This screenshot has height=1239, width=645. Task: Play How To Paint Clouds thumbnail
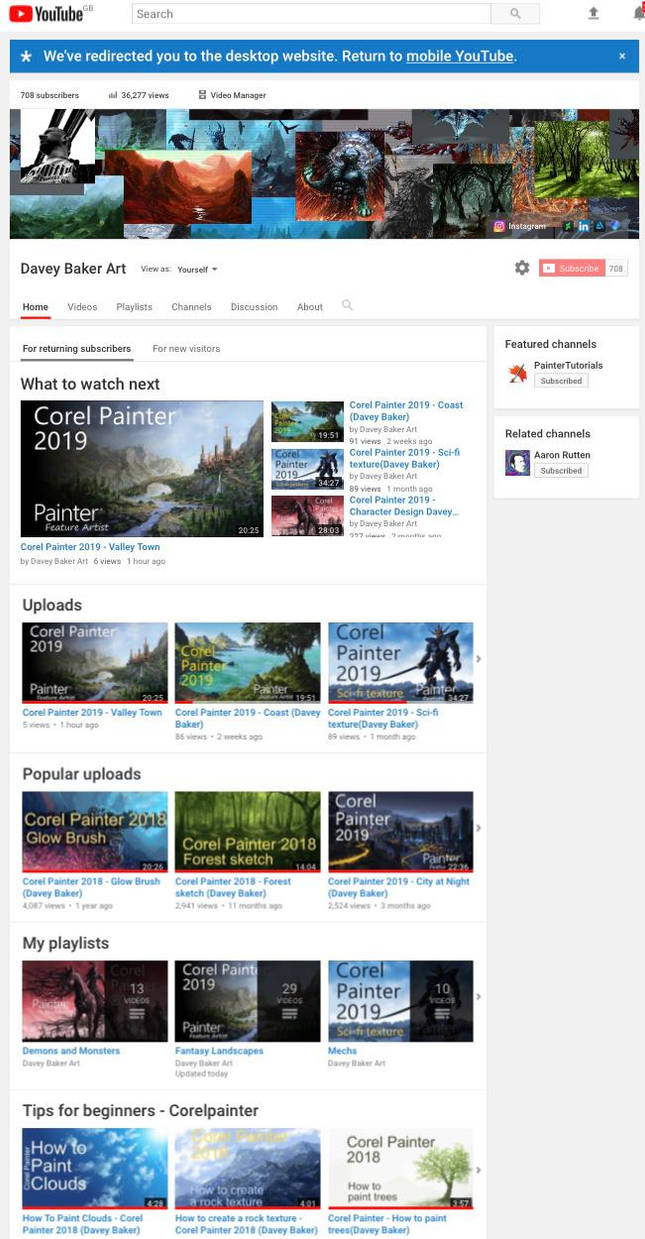[x=95, y=1169]
